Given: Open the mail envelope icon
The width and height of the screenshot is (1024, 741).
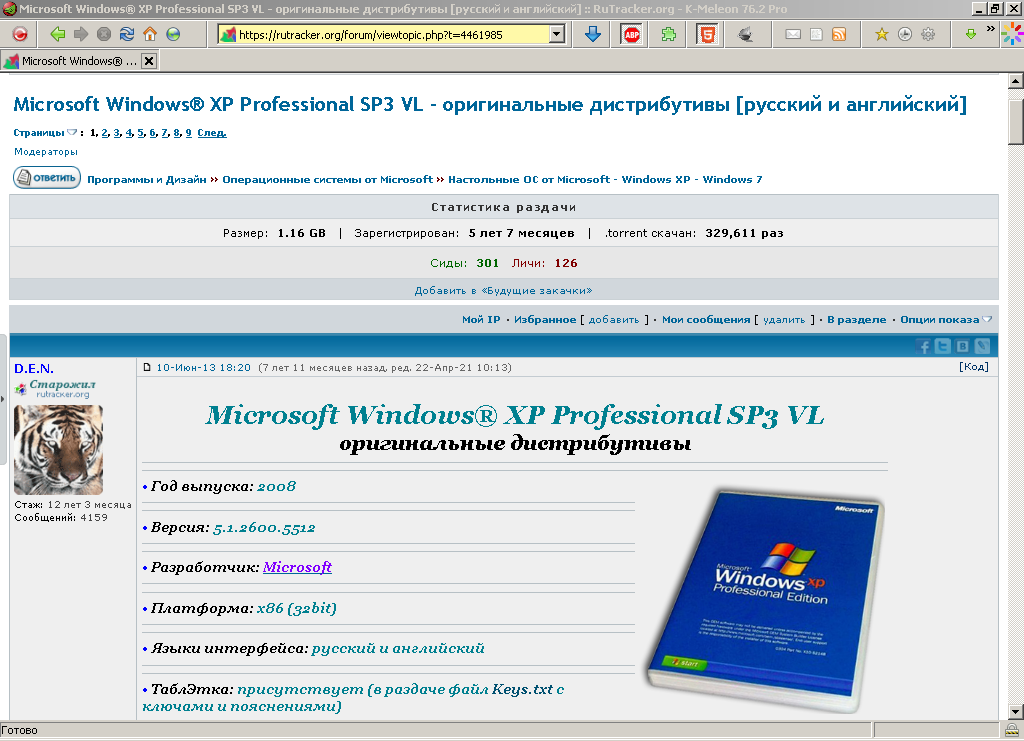Looking at the screenshot, I should 793,34.
